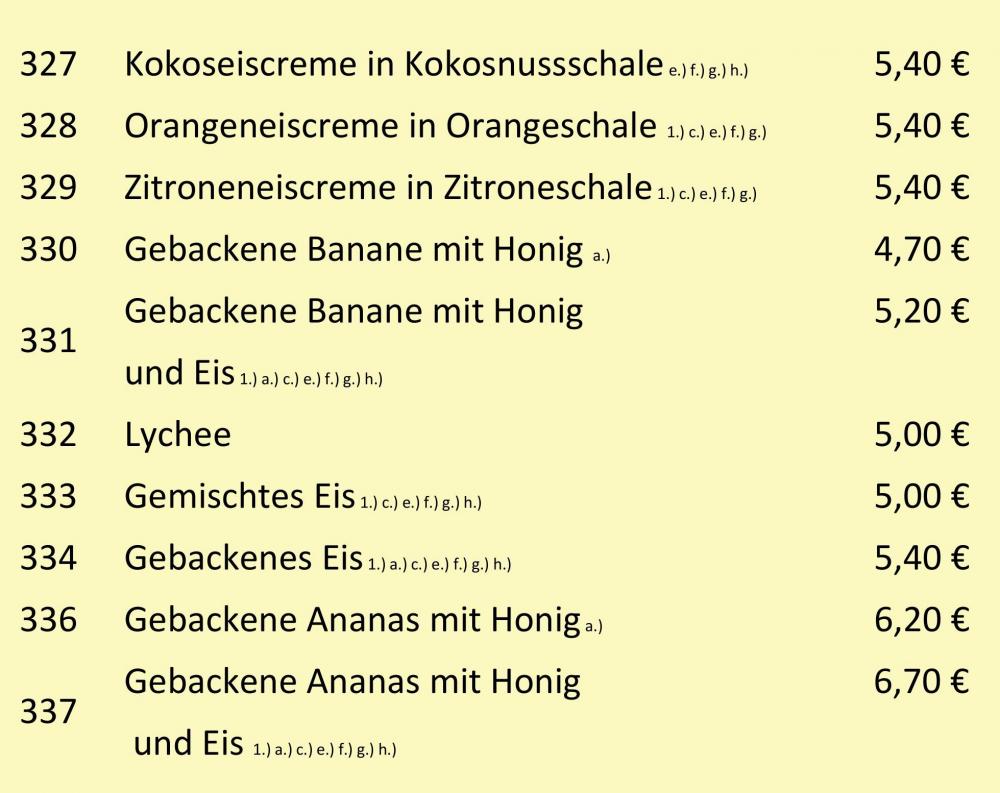Image resolution: width=1000 pixels, height=793 pixels.
Task: Click the 5,20 € price
Action: click(922, 311)
